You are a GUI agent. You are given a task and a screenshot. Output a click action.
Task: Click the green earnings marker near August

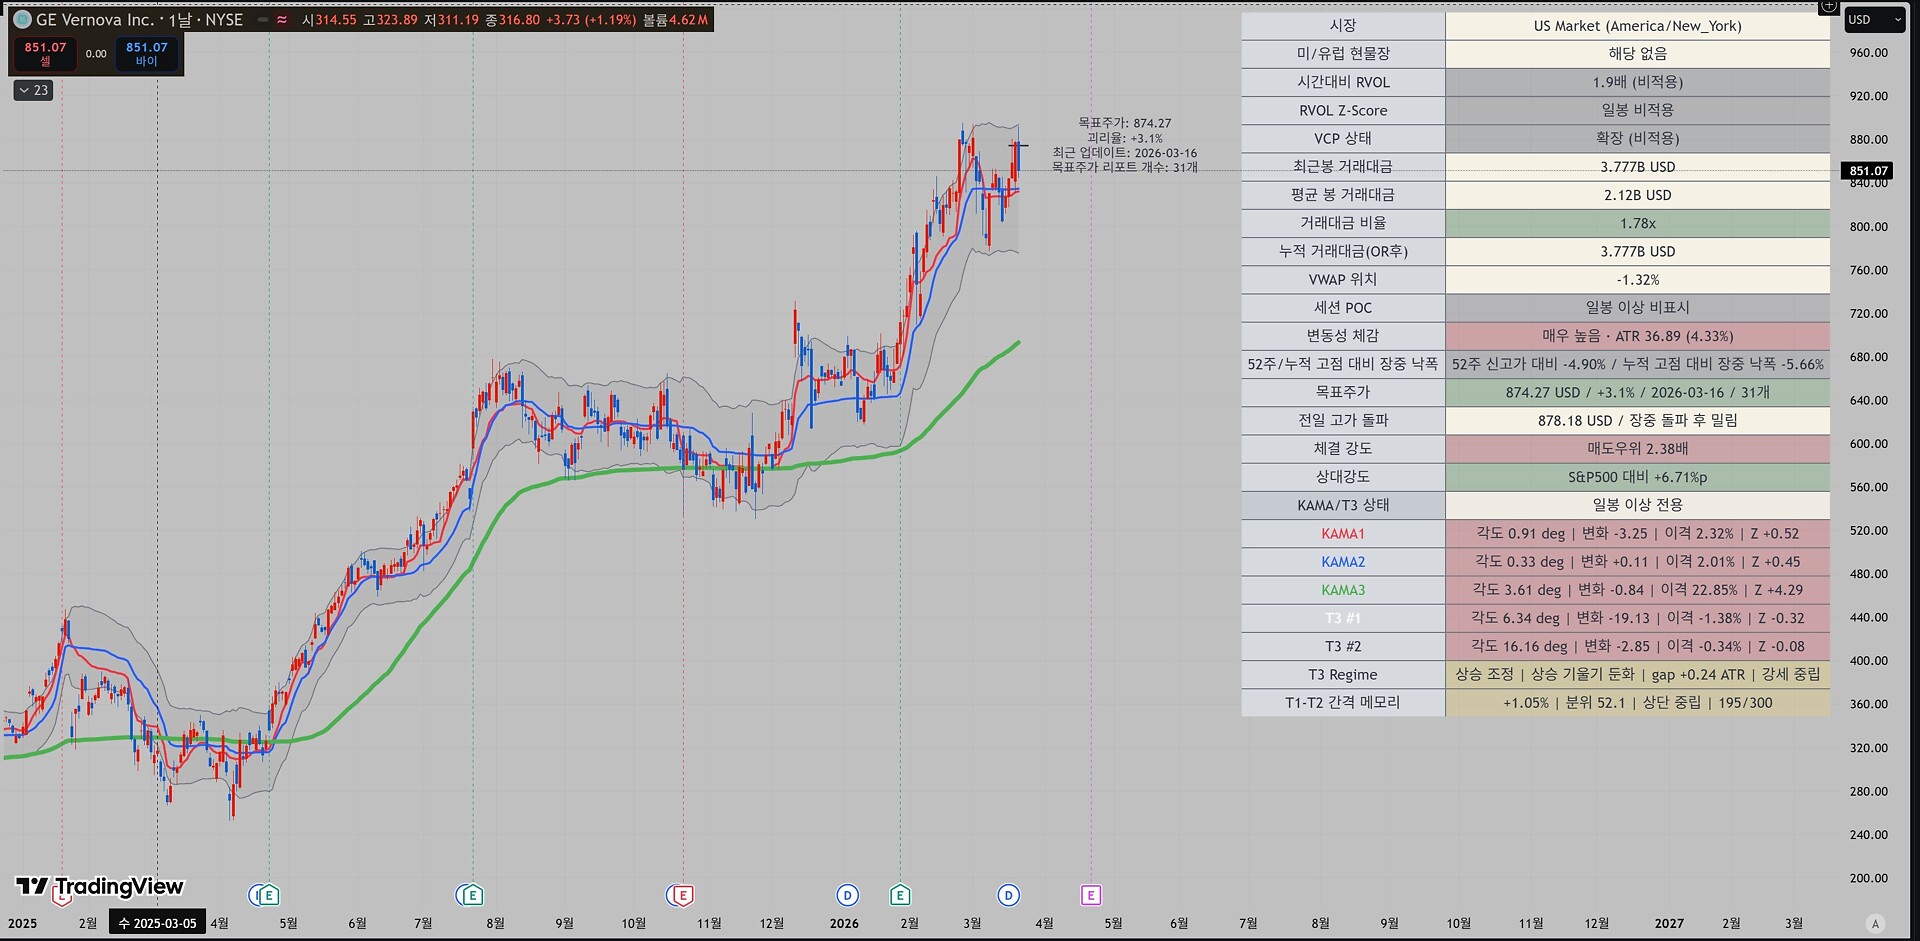point(470,895)
